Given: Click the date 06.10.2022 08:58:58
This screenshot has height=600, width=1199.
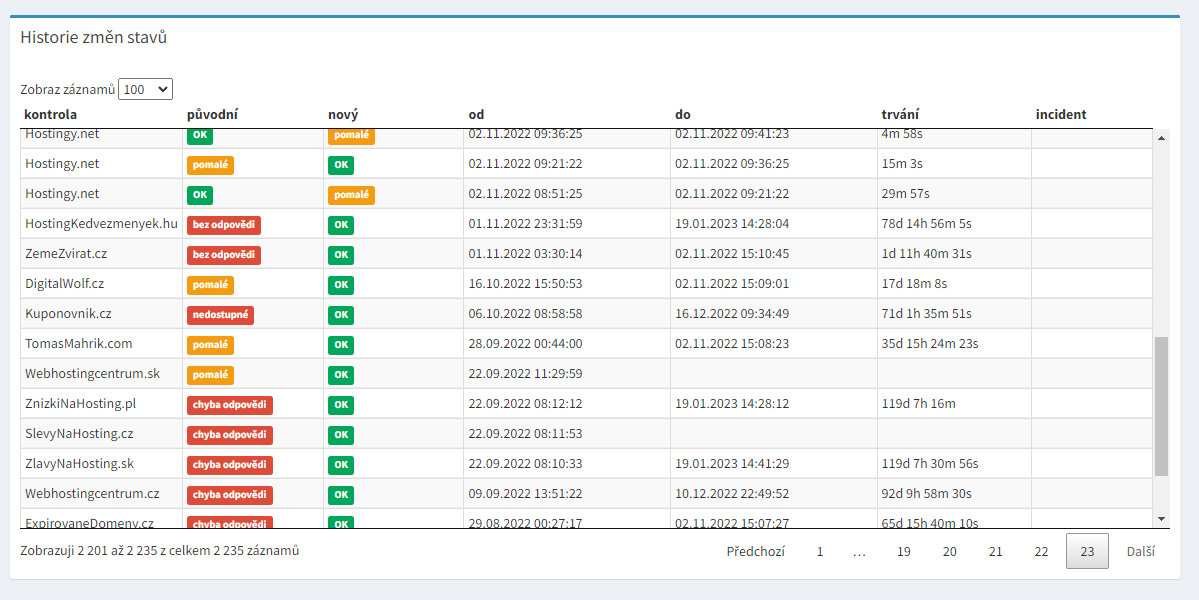Looking at the screenshot, I should [525, 313].
